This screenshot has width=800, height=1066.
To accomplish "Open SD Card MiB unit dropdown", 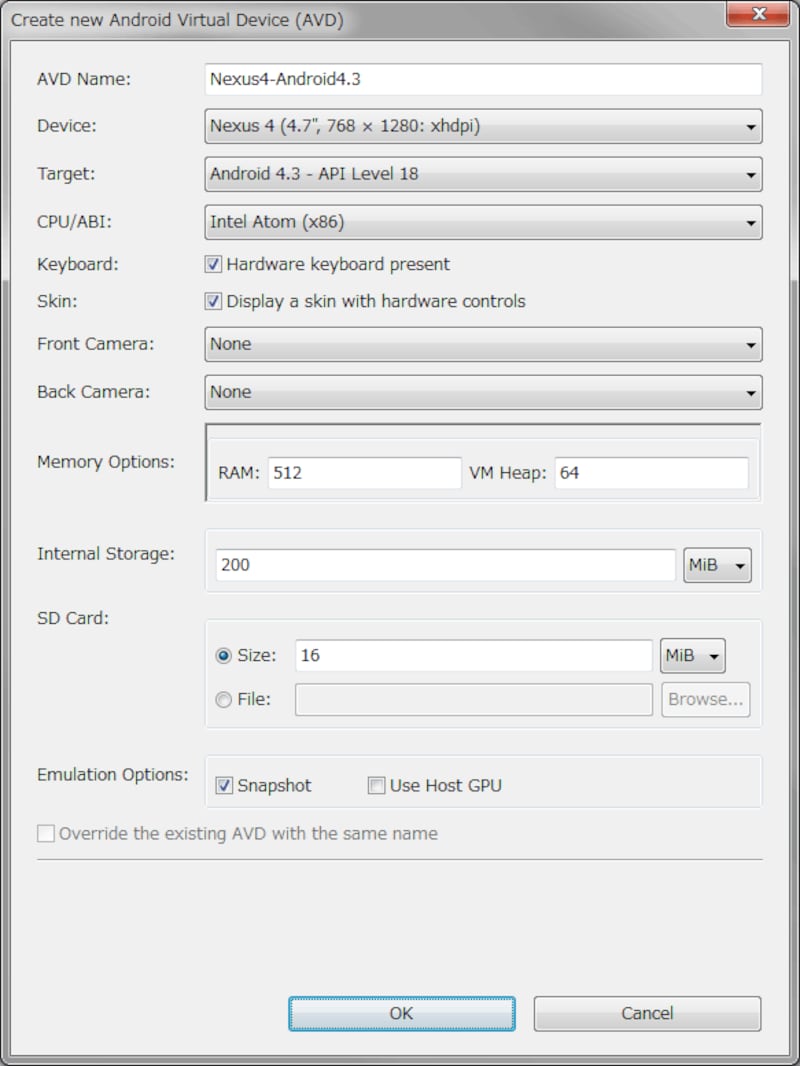I will pyautogui.click(x=693, y=656).
